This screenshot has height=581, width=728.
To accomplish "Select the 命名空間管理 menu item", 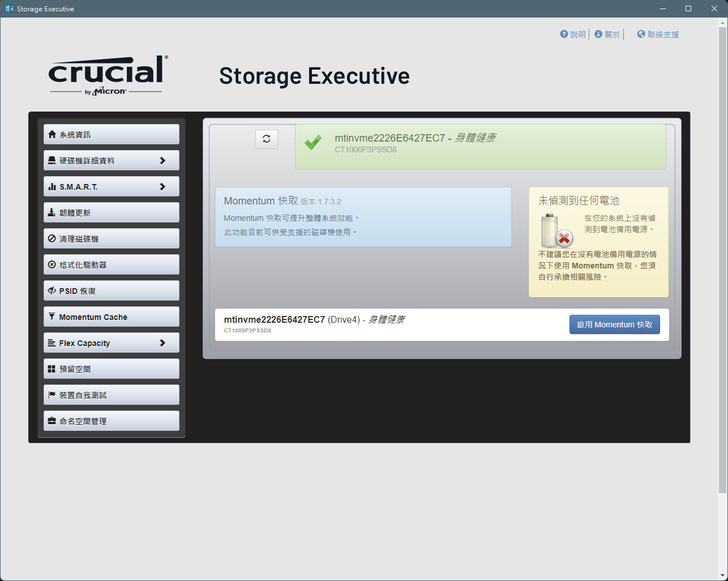I will click(x=111, y=421).
